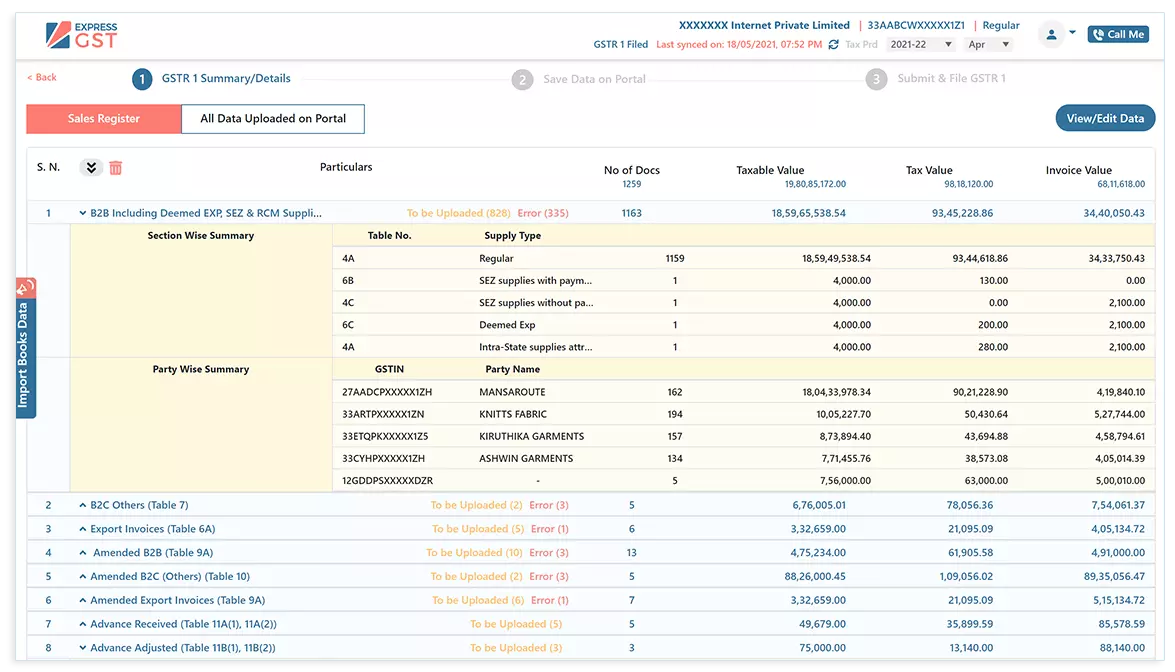Click Error (335) link in B2B row
Viewport: 1175px width, 672px height.
pyautogui.click(x=543, y=213)
